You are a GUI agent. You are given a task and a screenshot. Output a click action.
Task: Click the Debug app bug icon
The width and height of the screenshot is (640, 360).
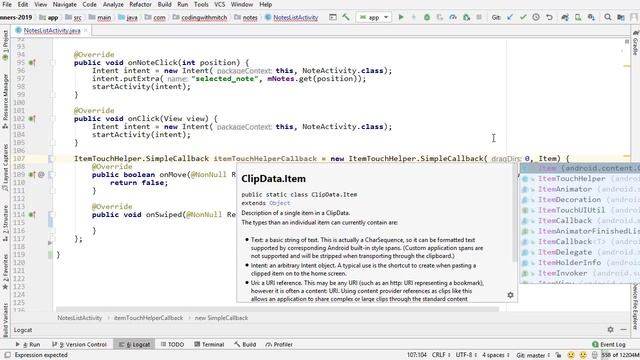coord(427,17)
